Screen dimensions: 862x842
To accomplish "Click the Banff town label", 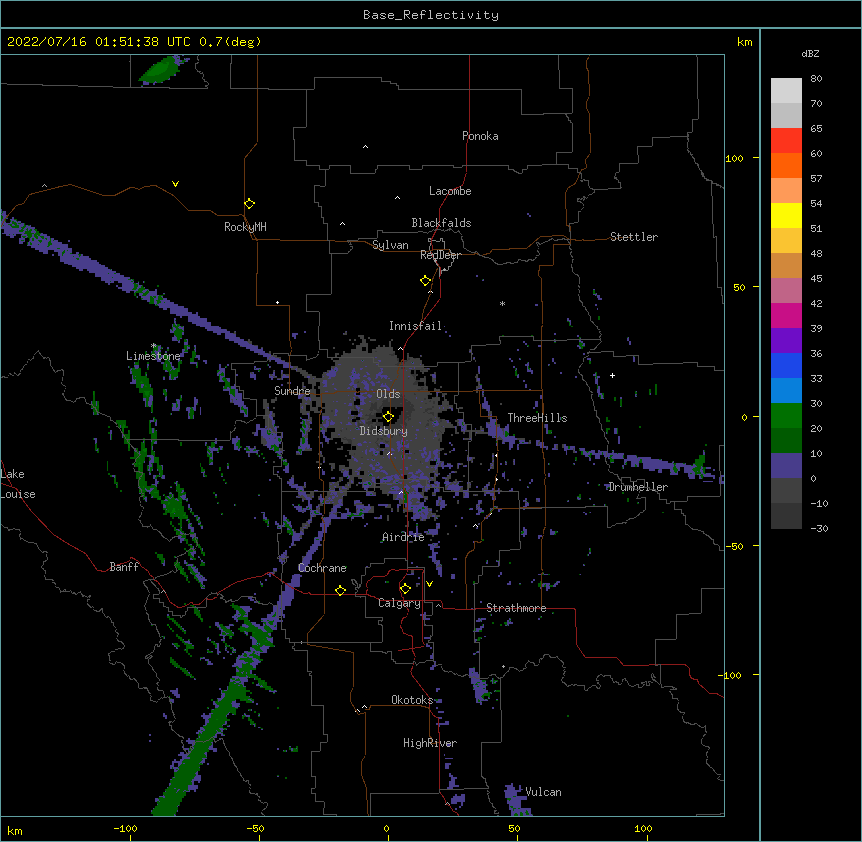I will point(124,567).
